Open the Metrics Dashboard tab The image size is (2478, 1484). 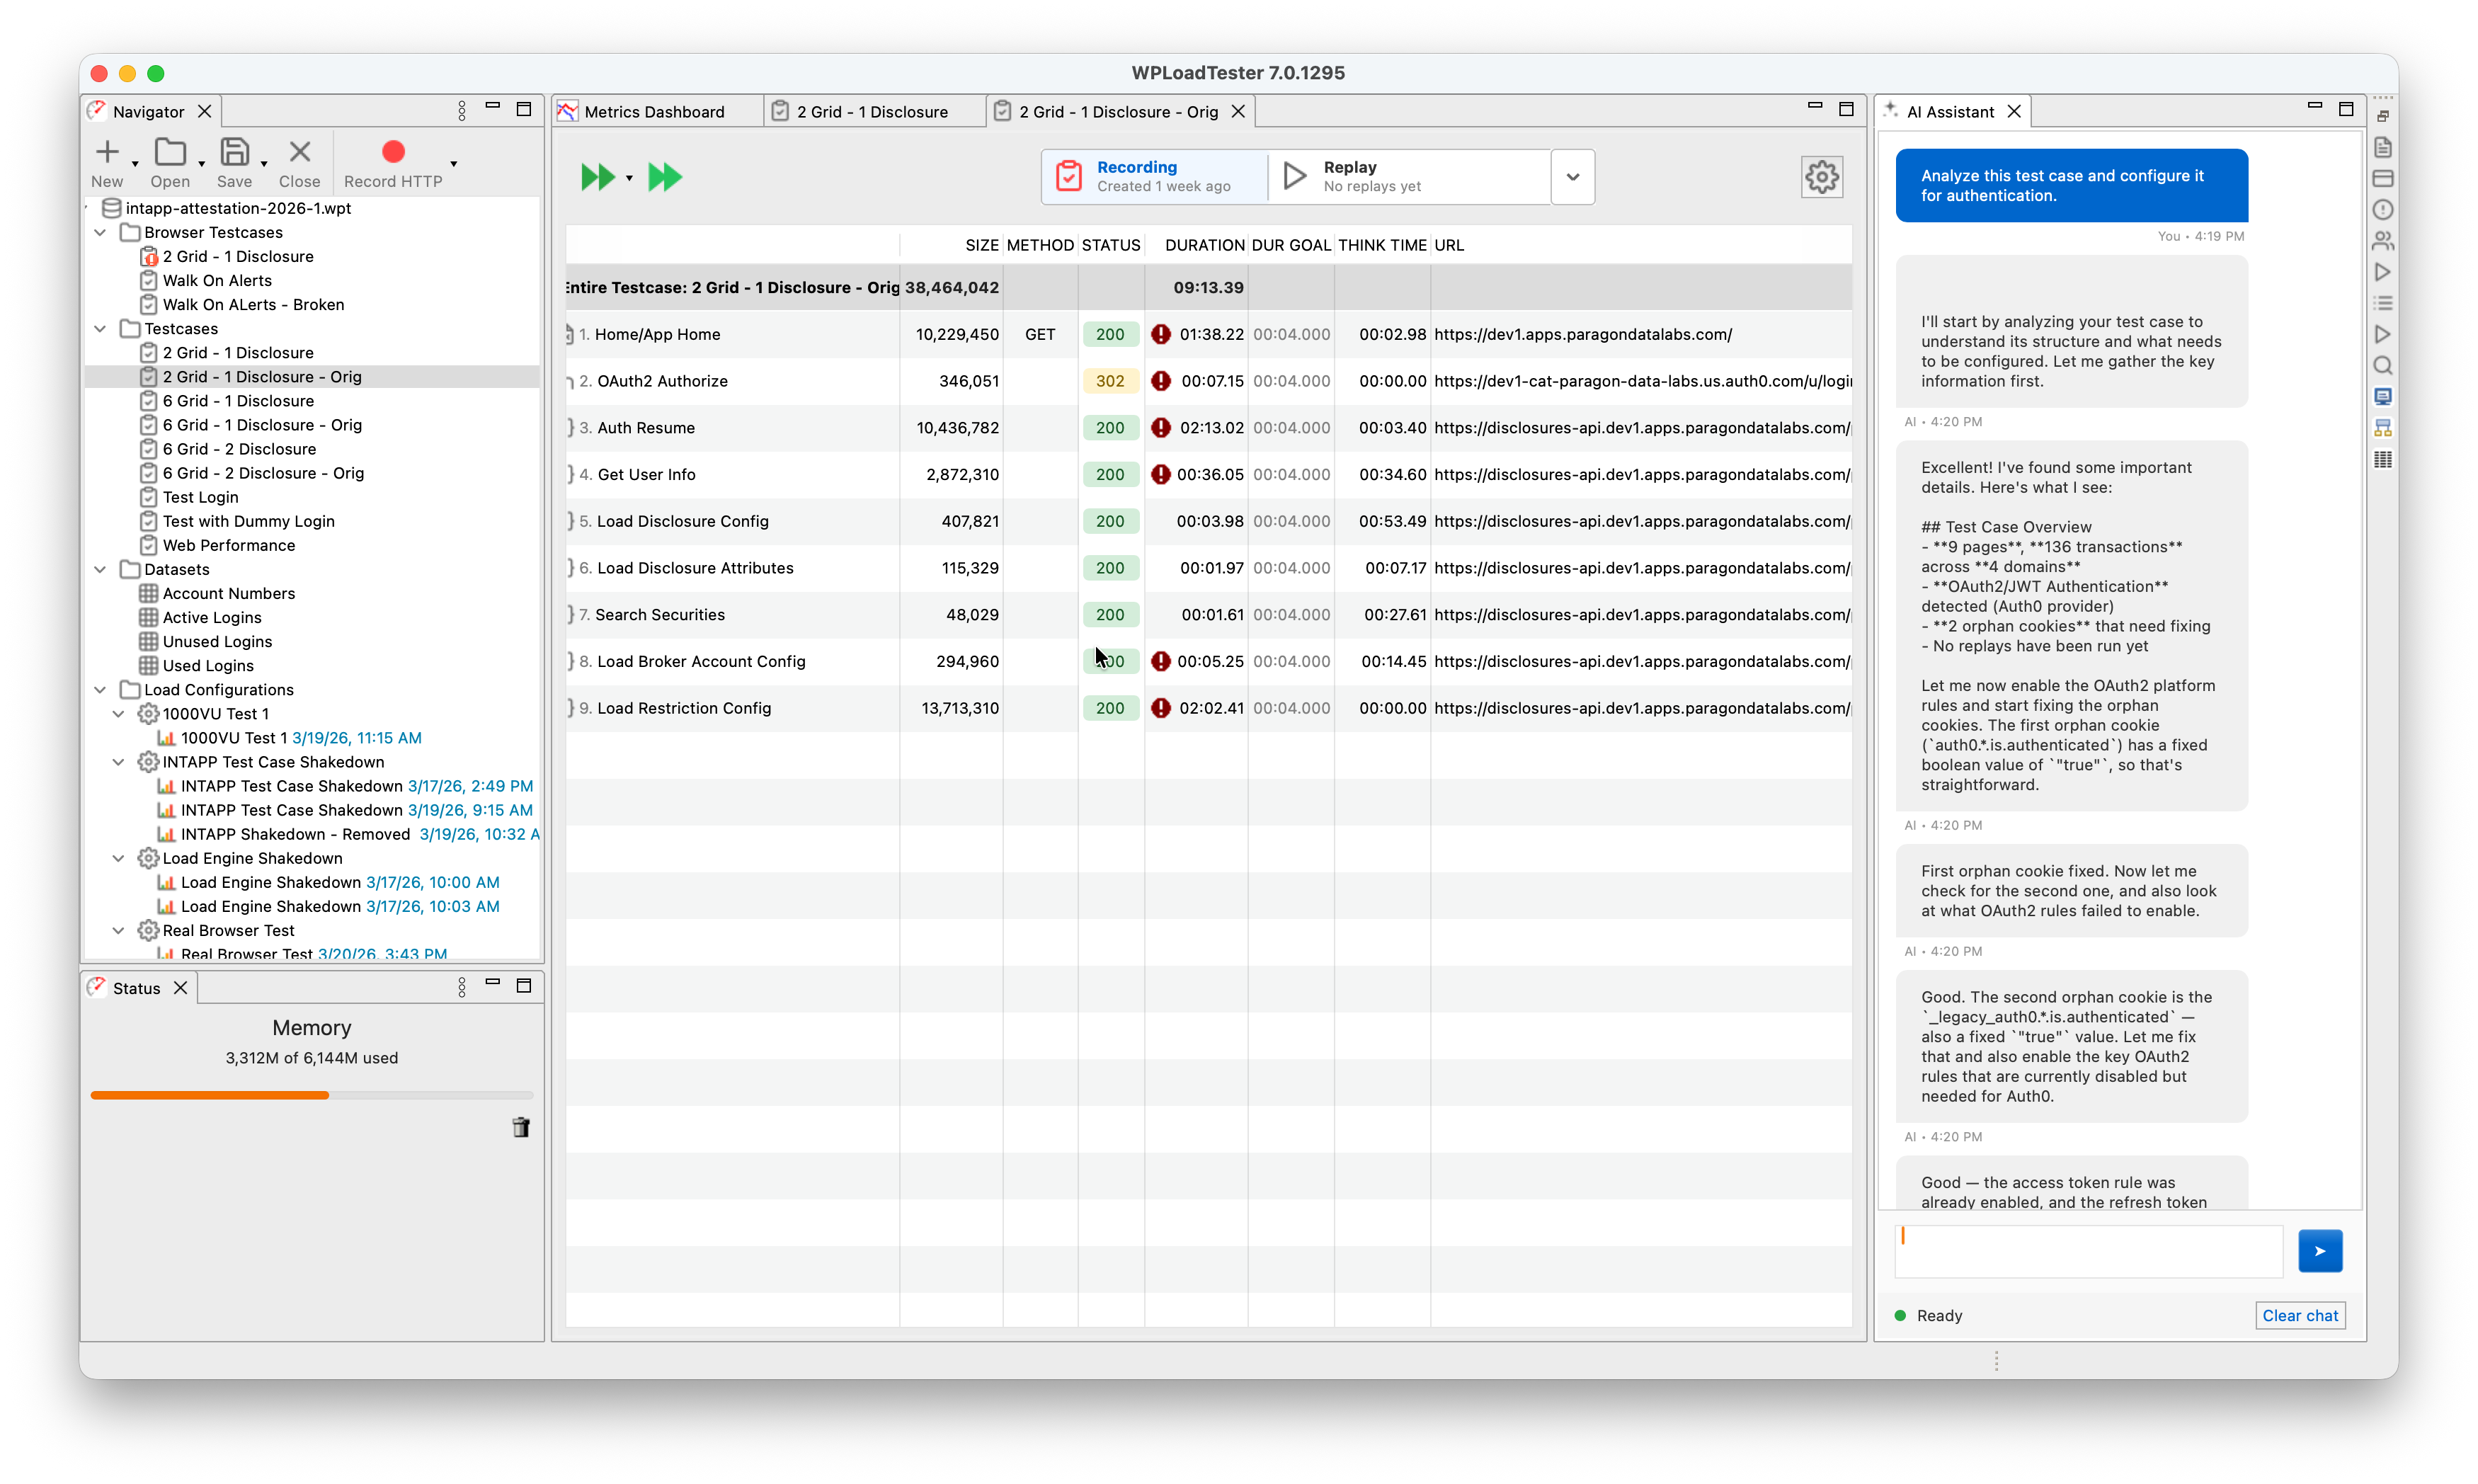(x=654, y=111)
